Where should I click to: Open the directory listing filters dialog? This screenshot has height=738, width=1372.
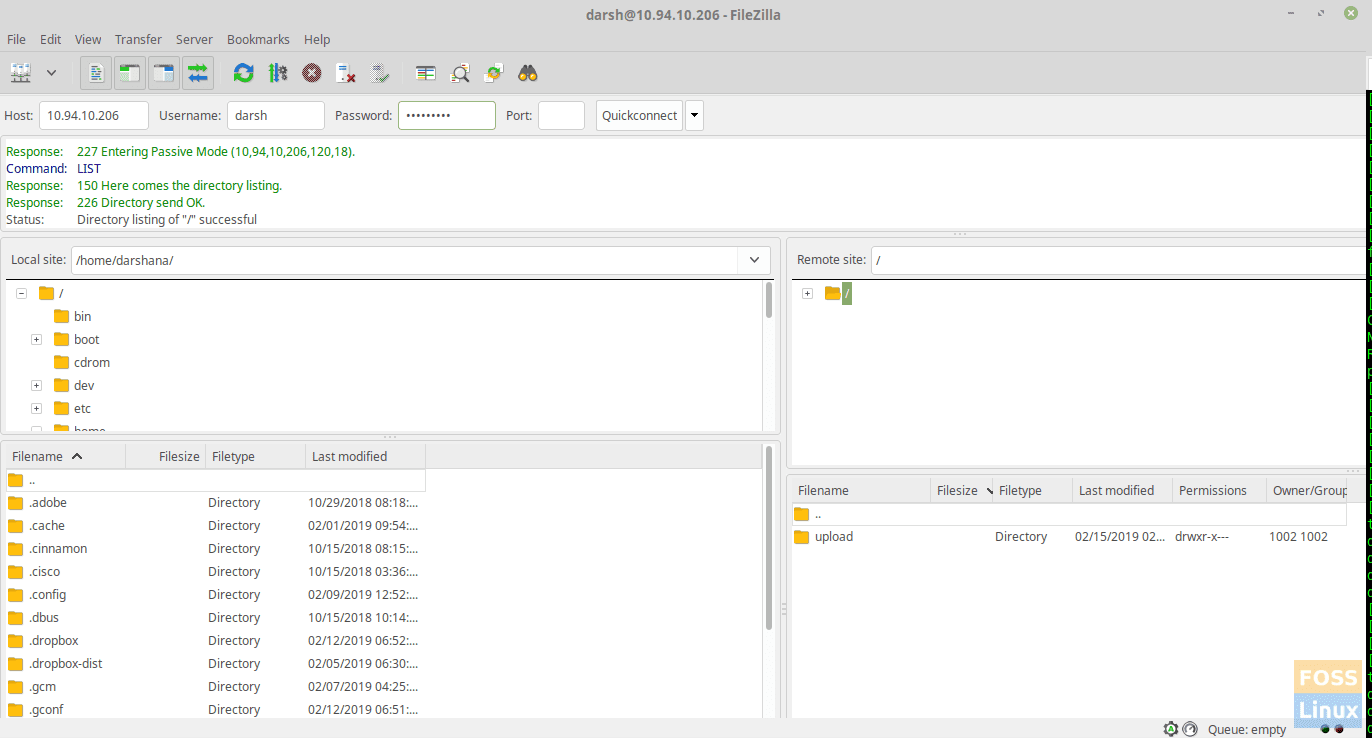click(x=426, y=73)
